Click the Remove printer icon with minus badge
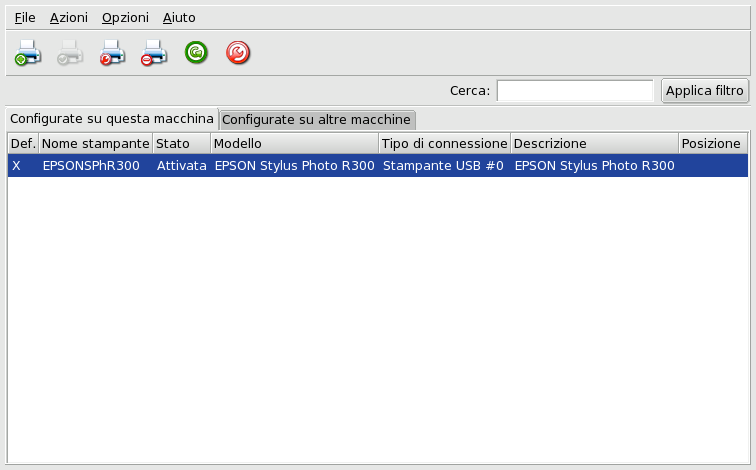 coord(153,53)
